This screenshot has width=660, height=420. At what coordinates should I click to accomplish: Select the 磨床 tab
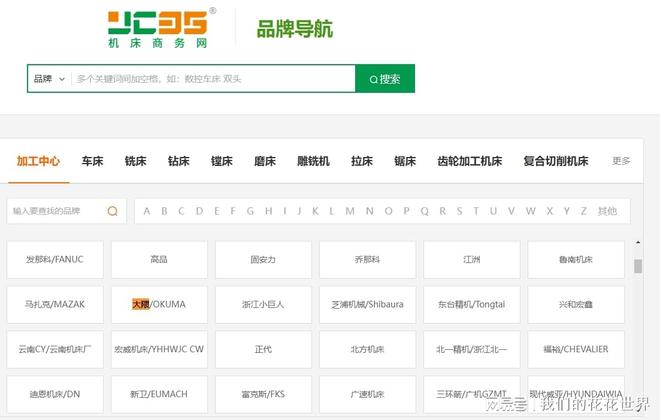[265, 161]
